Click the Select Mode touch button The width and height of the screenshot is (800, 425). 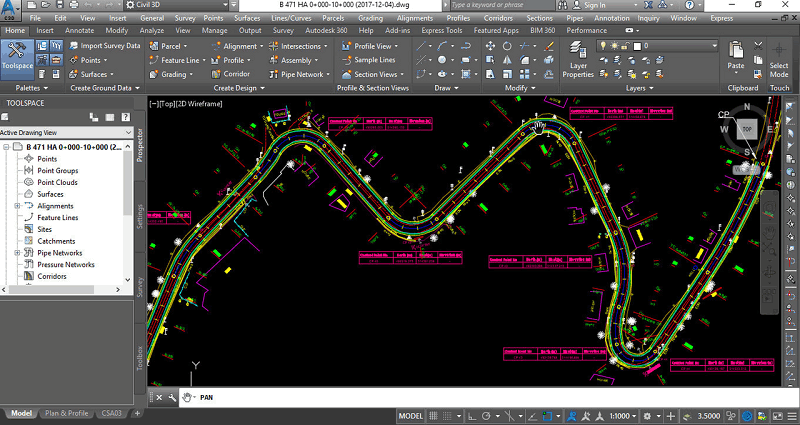[x=779, y=60]
